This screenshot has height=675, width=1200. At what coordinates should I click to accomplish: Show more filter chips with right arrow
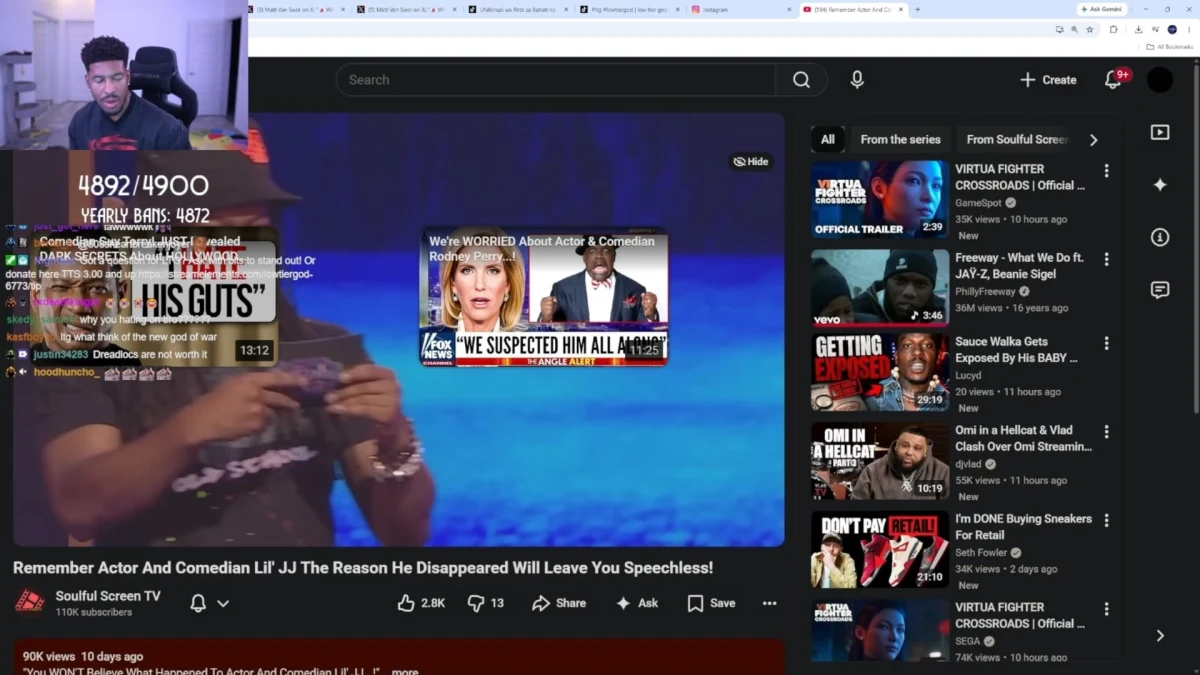[1093, 140]
